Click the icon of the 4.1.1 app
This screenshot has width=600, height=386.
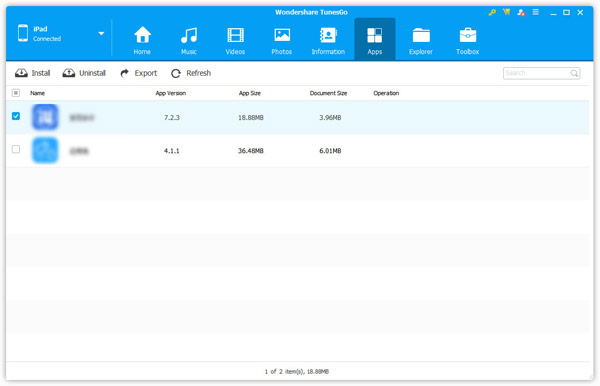coord(45,150)
